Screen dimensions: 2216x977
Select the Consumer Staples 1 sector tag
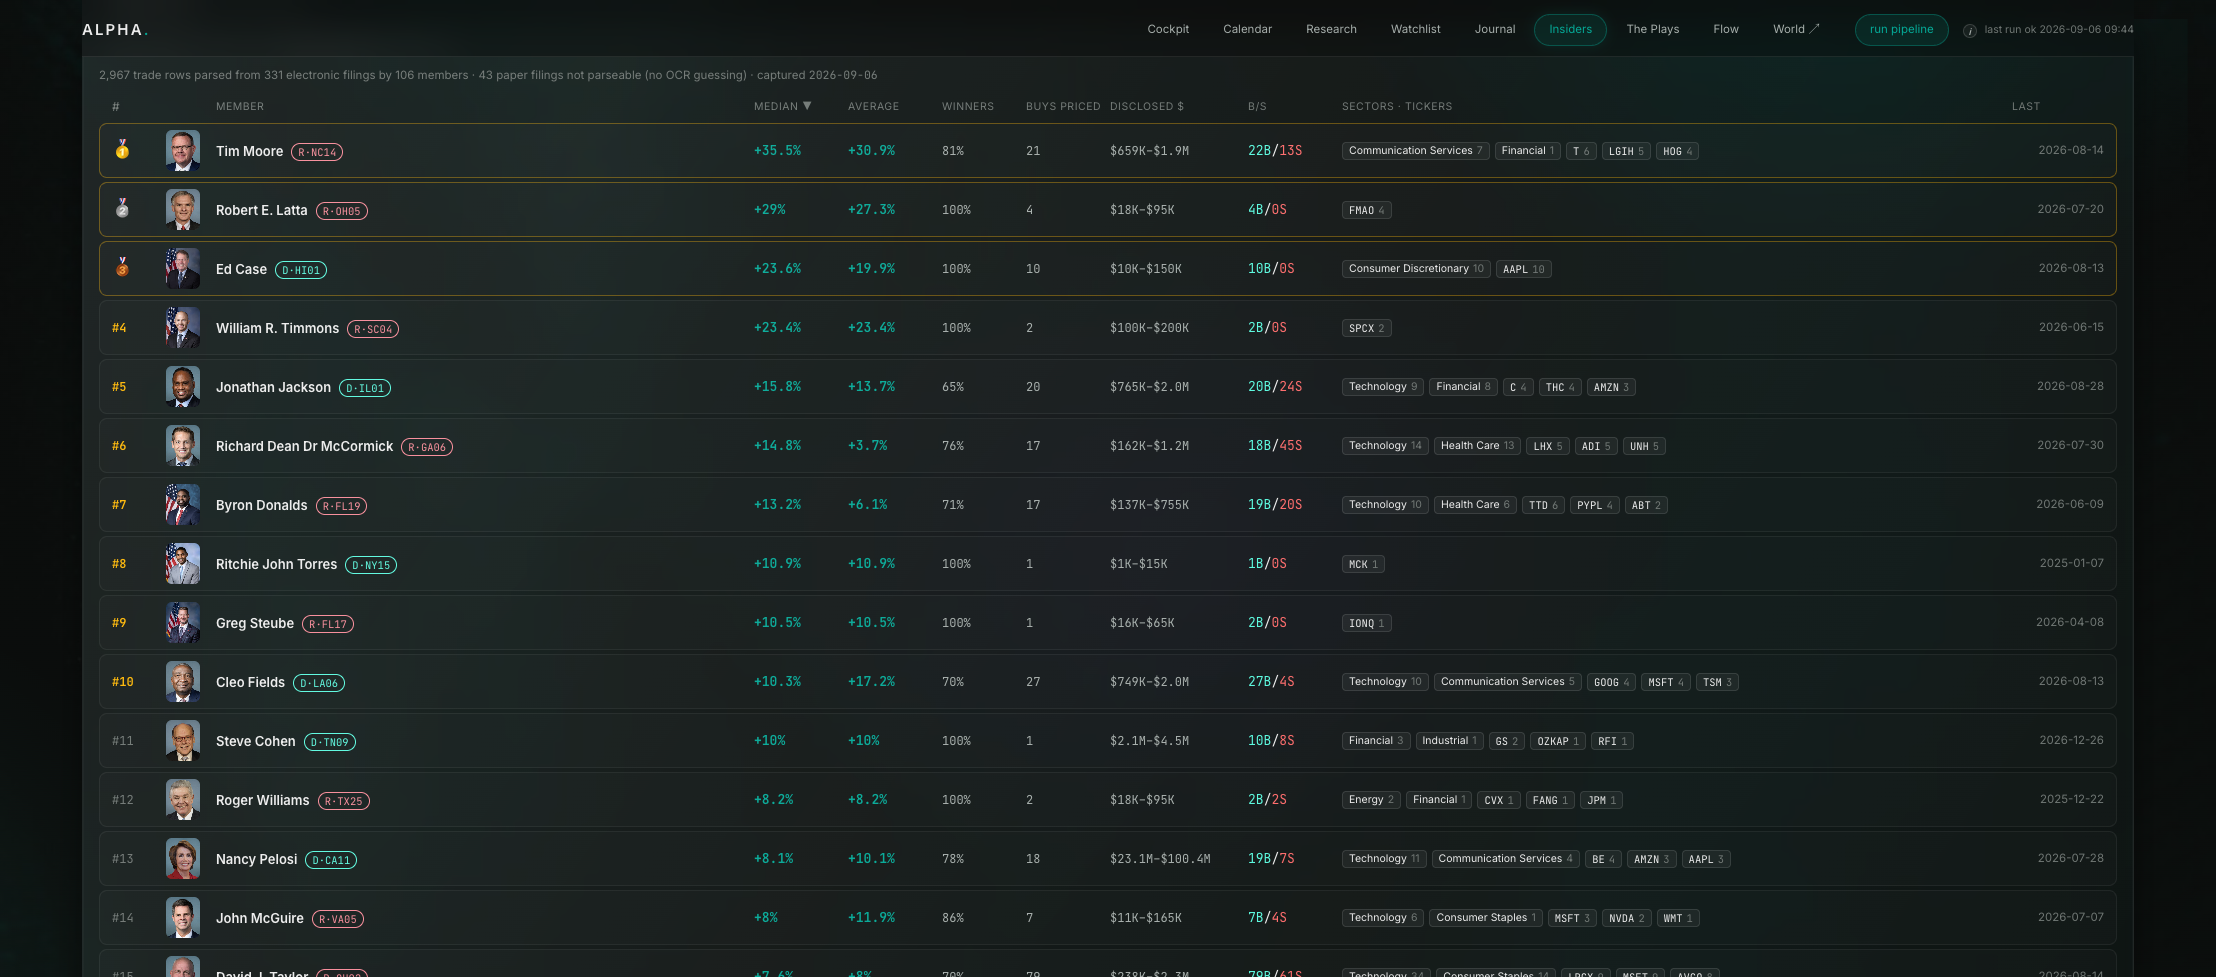[x=1486, y=918]
